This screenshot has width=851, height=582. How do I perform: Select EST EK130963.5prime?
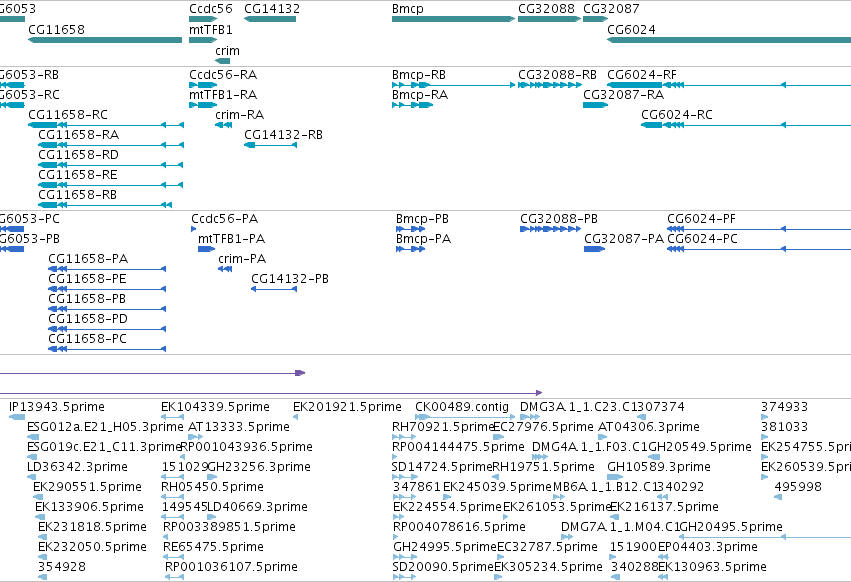(663, 577)
